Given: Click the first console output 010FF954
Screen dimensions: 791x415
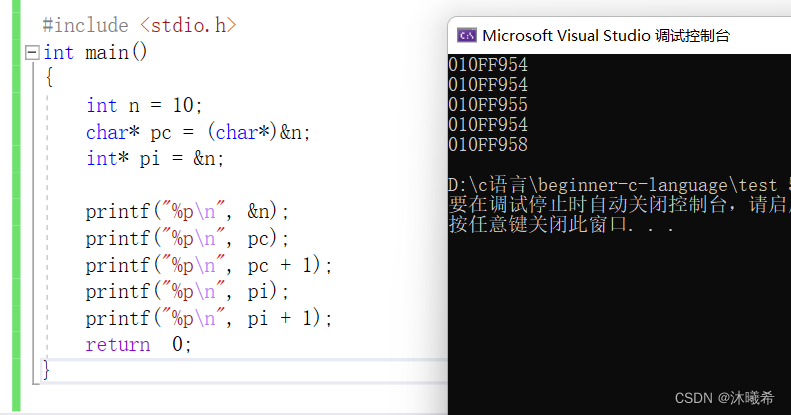Looking at the screenshot, I should coord(488,65).
